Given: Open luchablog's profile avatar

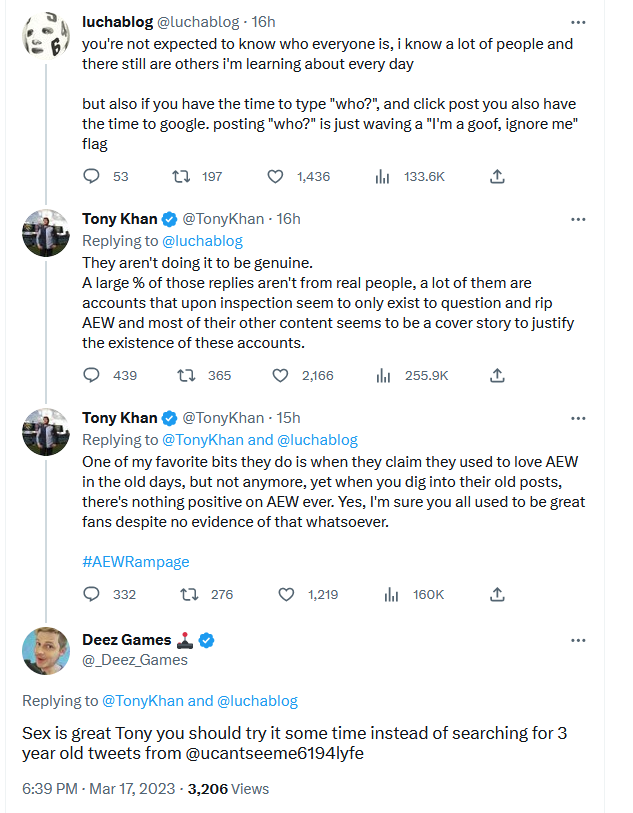Looking at the screenshot, I should [x=46, y=39].
